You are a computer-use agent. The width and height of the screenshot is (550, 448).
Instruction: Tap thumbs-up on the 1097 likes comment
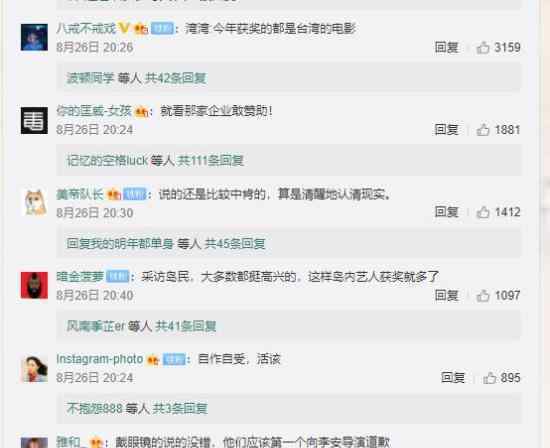tap(483, 295)
